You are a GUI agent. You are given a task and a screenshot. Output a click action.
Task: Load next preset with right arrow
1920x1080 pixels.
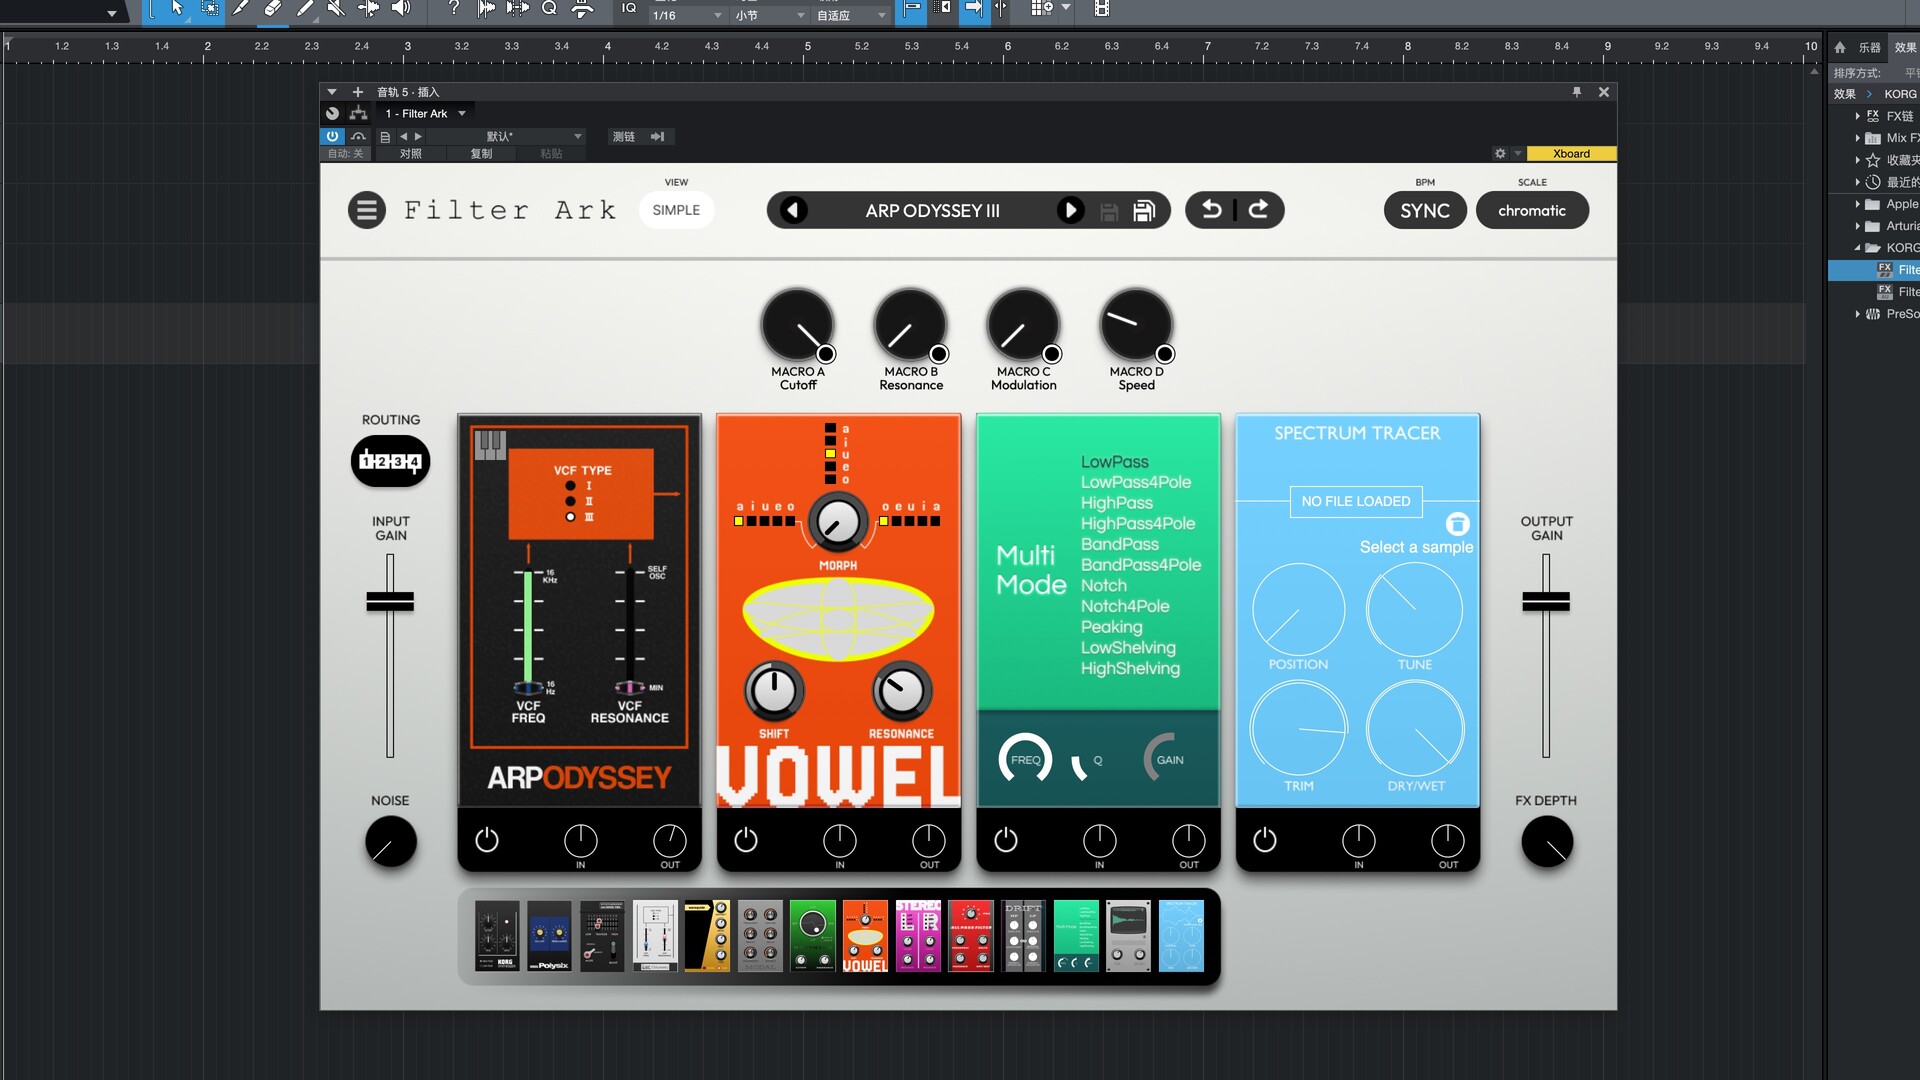[x=1070, y=210]
